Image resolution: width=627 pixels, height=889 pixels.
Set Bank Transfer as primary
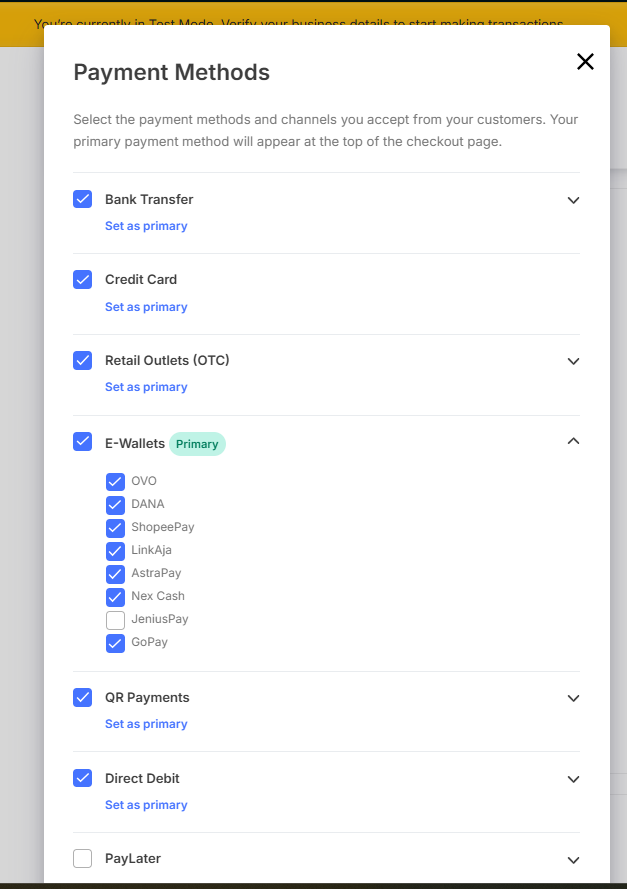(146, 226)
